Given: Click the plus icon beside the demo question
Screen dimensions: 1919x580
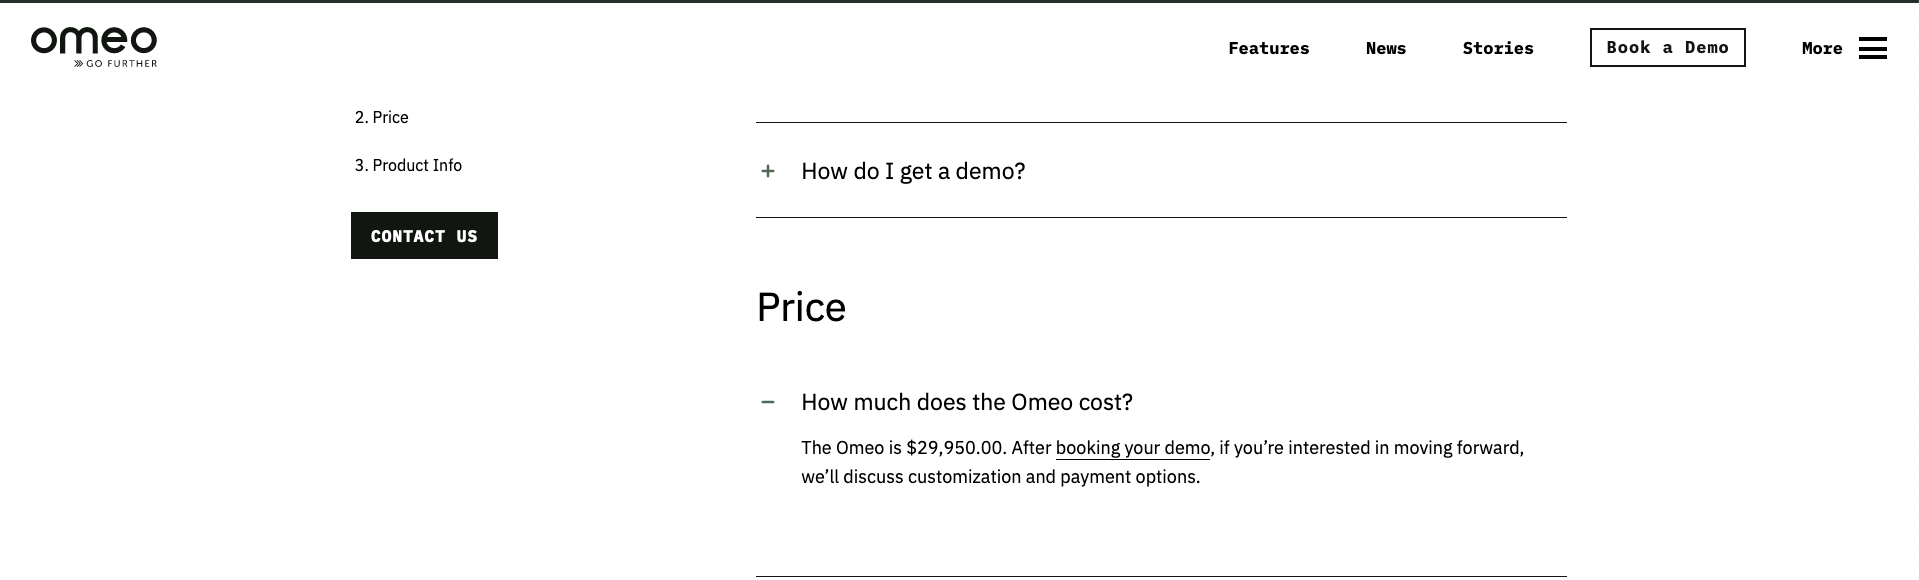Looking at the screenshot, I should coord(768,171).
